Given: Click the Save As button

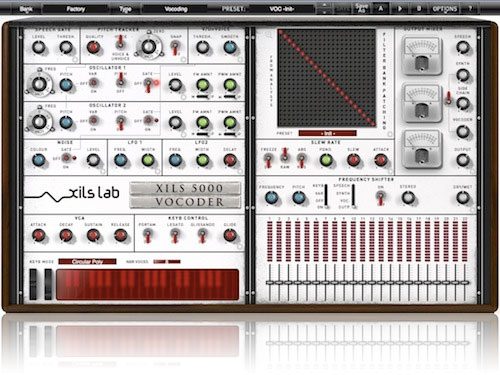Looking at the screenshot, I should click(361, 9).
